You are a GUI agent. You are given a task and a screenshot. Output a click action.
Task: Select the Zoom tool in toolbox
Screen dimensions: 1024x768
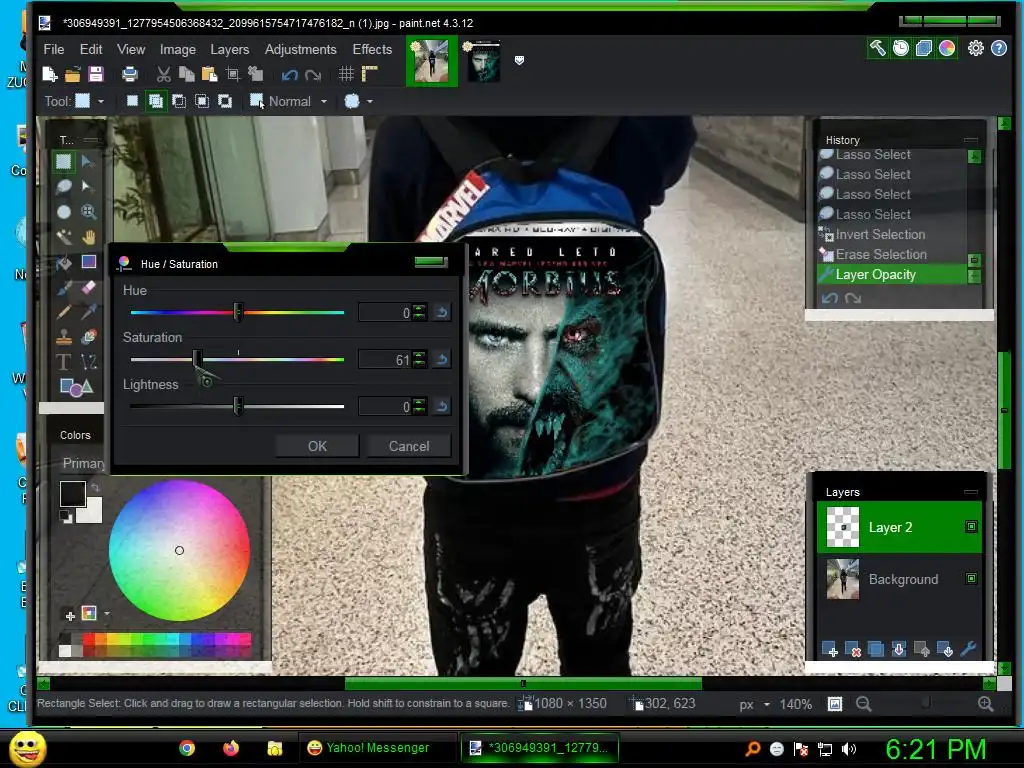point(88,212)
